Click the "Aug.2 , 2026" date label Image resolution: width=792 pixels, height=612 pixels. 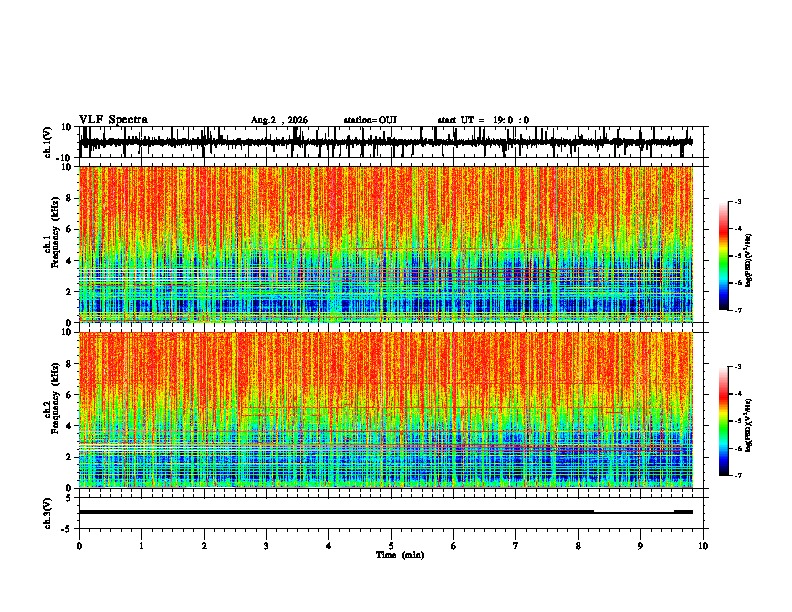coord(279,120)
